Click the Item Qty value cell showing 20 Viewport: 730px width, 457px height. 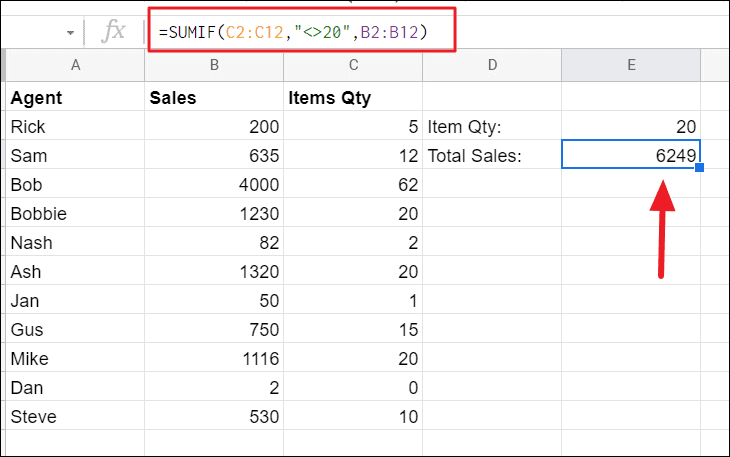click(x=630, y=127)
